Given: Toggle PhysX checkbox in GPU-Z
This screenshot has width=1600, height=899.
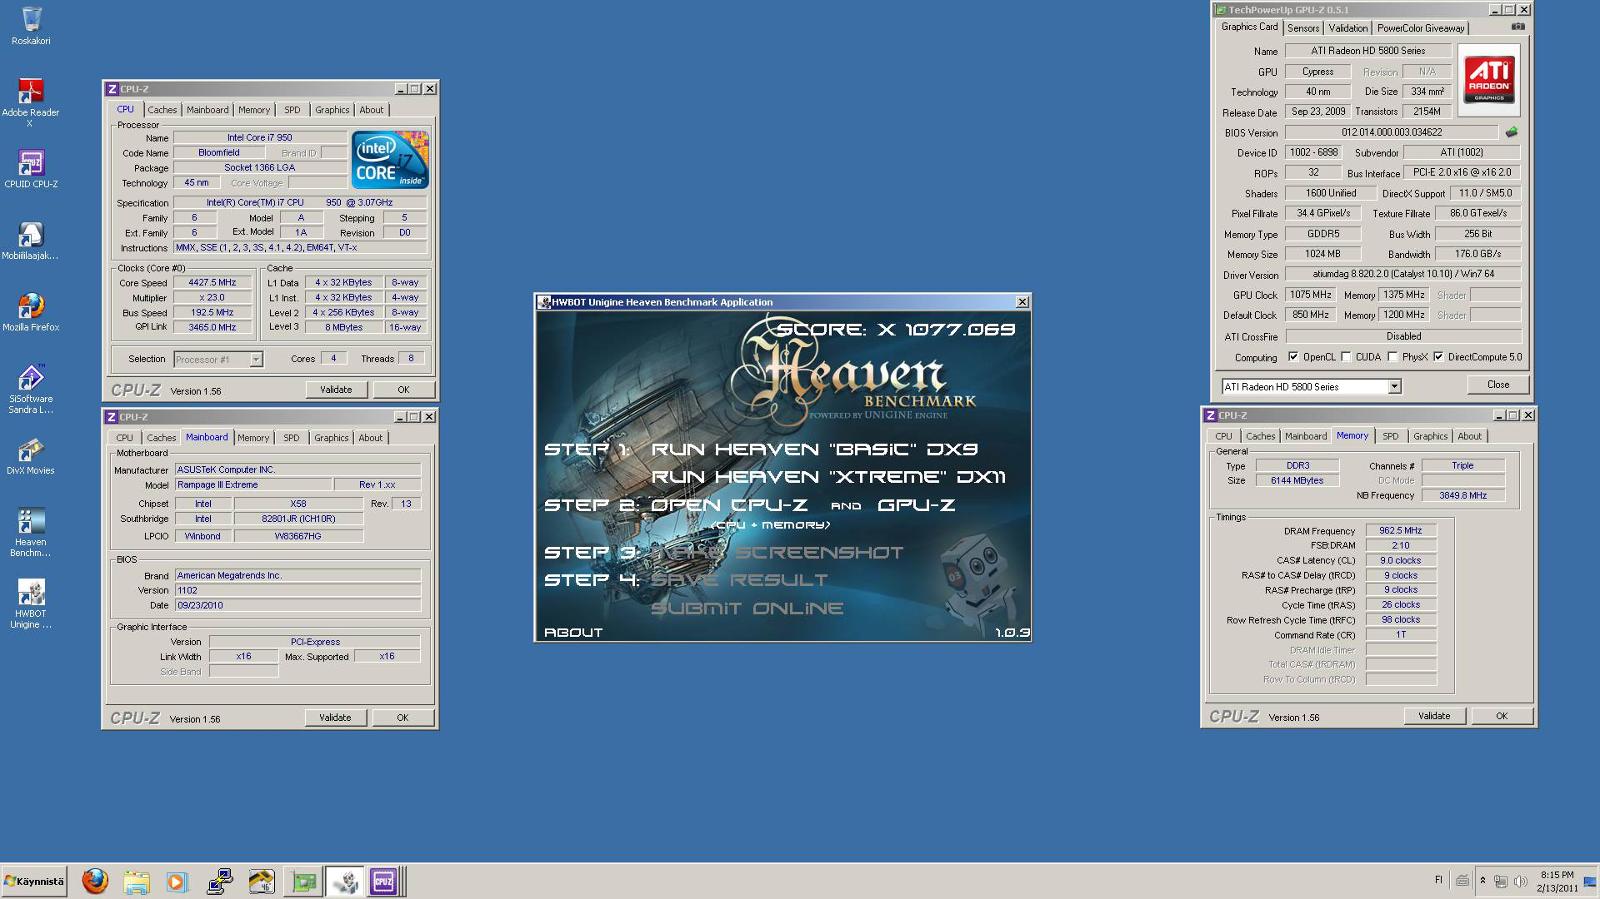Looking at the screenshot, I should click(x=1392, y=357).
